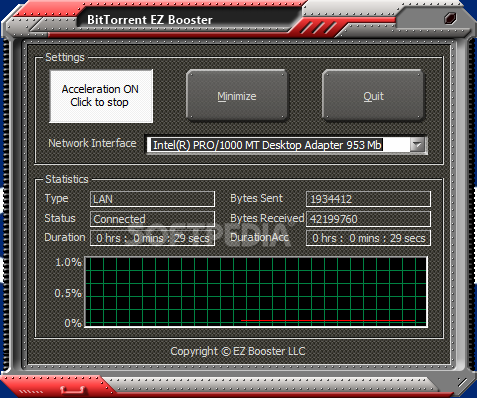
Task: Stop acceleration with the Acceleration ON button
Action: (x=101, y=96)
